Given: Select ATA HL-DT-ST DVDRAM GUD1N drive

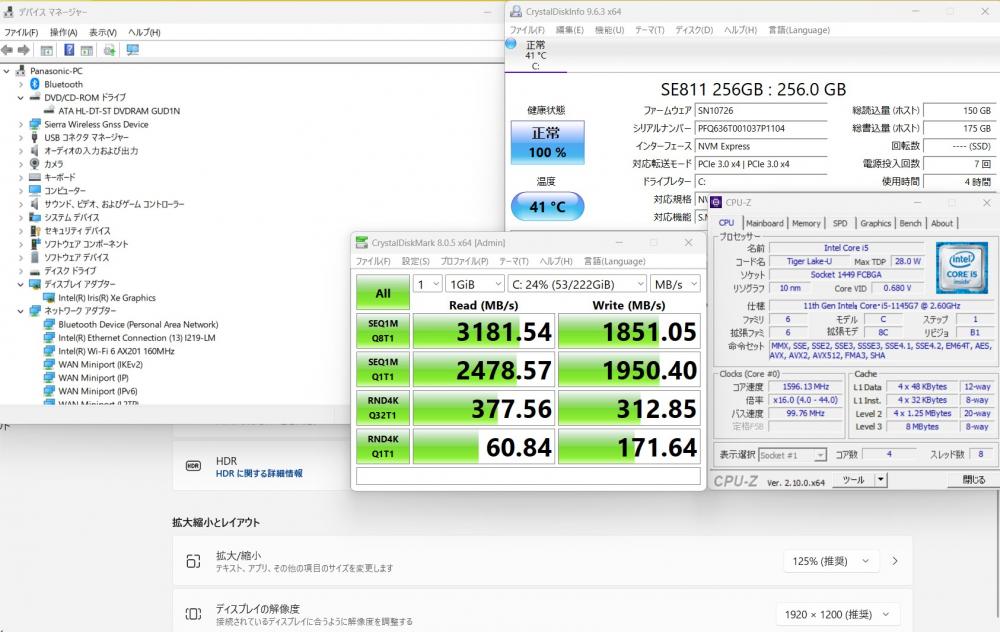Looking at the screenshot, I should coord(119,111).
